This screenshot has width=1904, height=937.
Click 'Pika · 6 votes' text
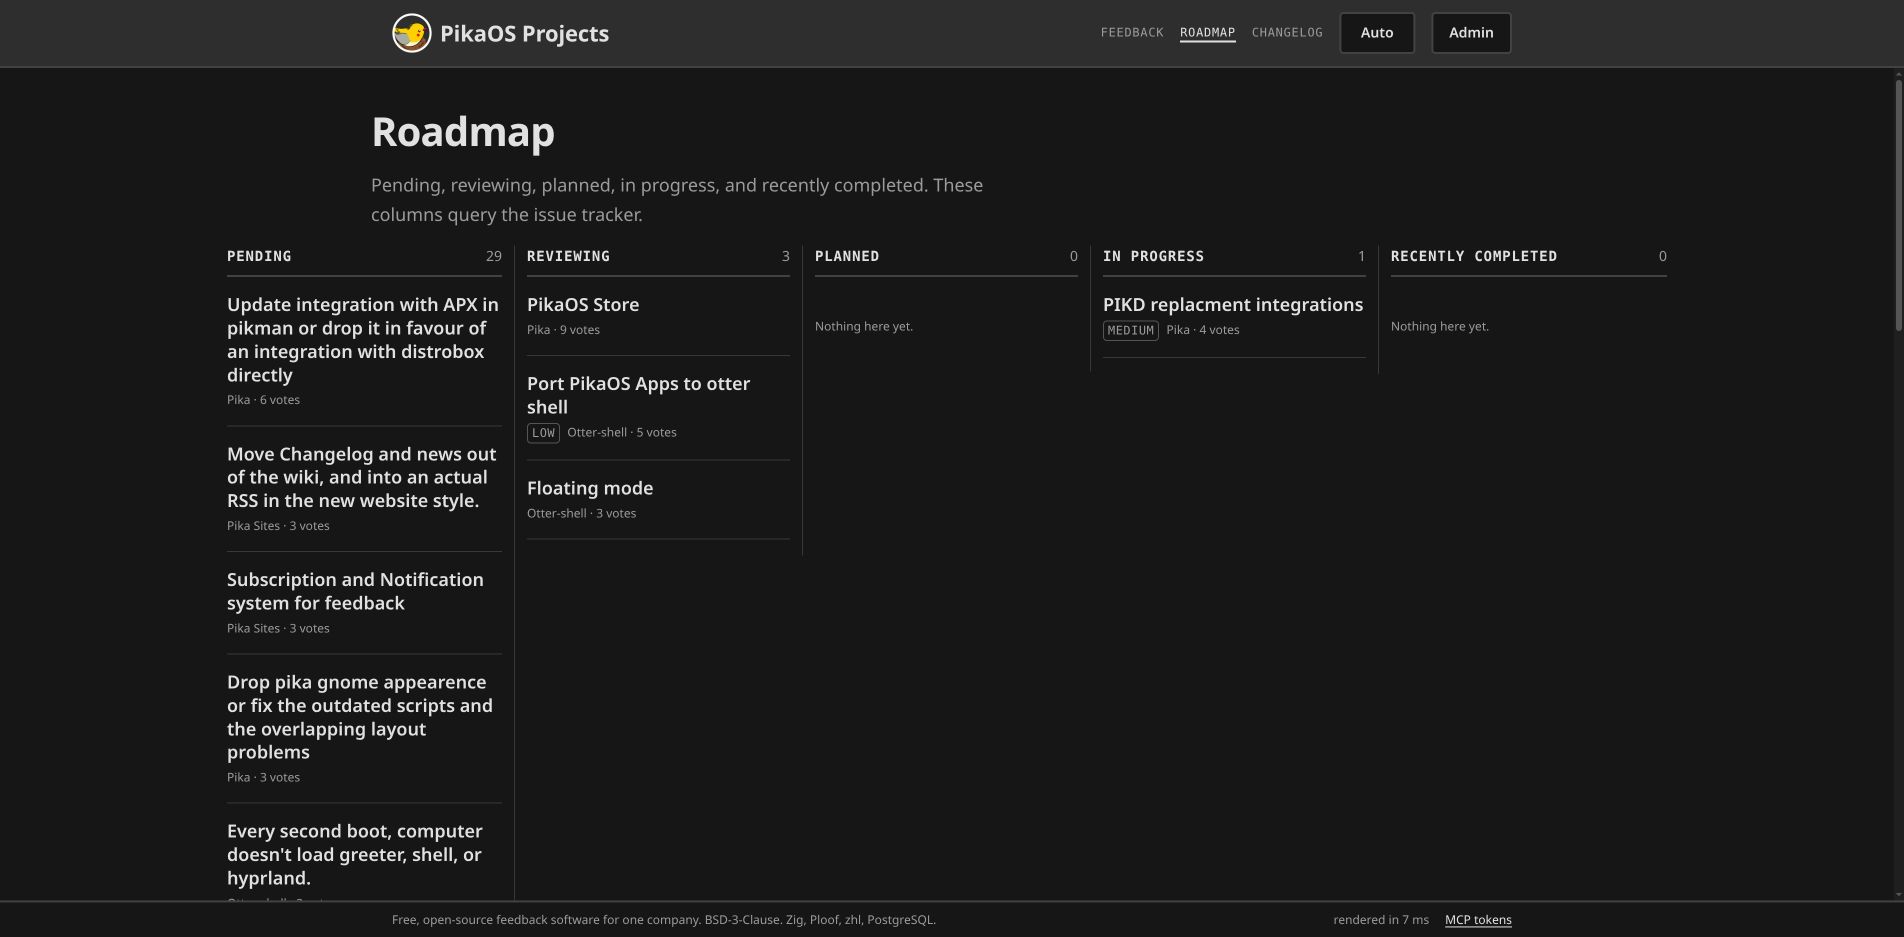tap(263, 400)
